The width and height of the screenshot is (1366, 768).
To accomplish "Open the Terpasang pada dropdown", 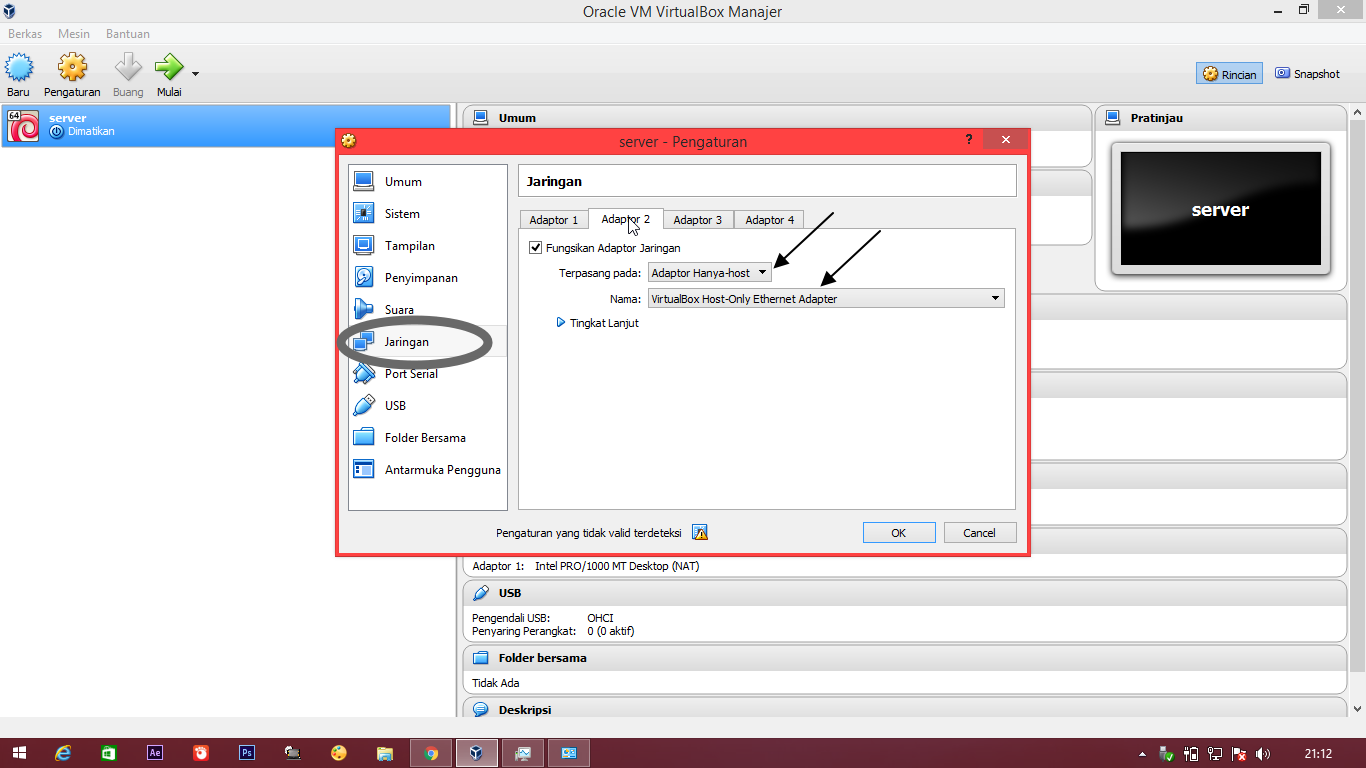I will coord(710,272).
